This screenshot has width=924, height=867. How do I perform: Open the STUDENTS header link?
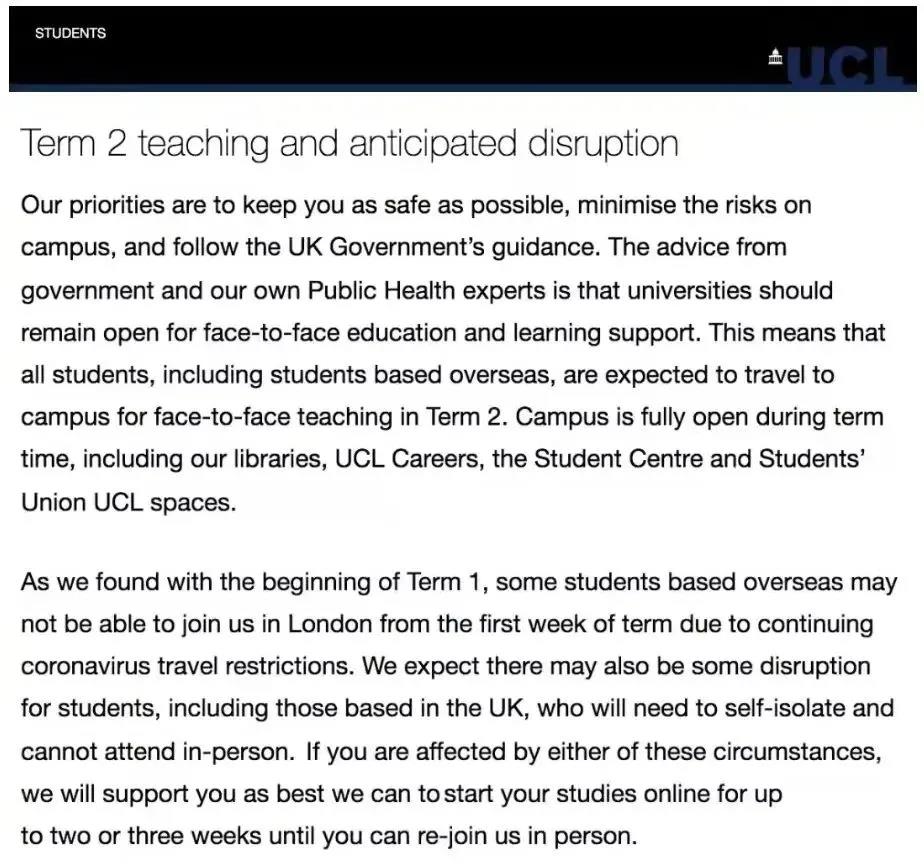[70, 33]
